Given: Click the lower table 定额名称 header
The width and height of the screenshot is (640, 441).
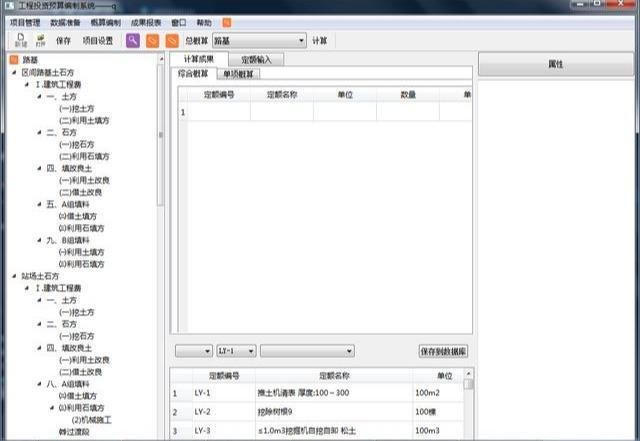Looking at the screenshot, I should (334, 376).
